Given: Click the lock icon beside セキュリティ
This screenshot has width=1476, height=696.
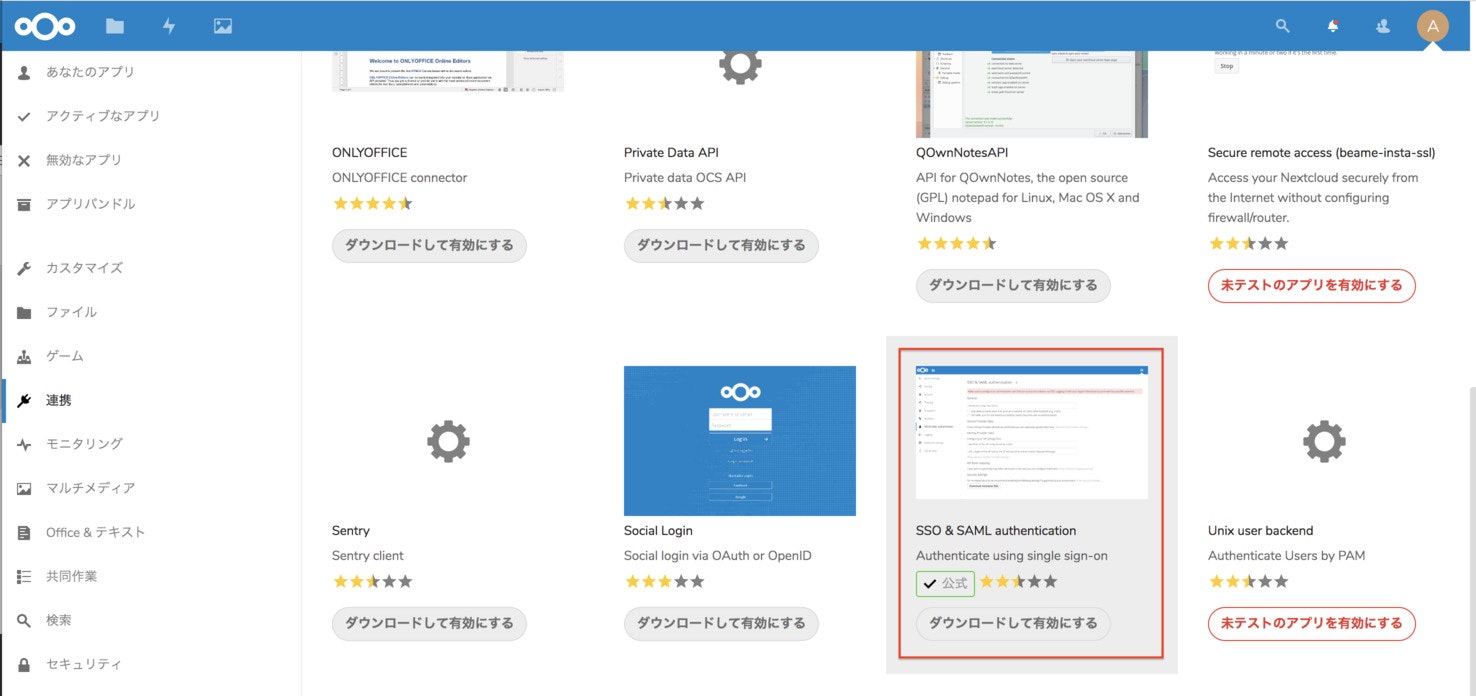Looking at the screenshot, I should click(24, 664).
